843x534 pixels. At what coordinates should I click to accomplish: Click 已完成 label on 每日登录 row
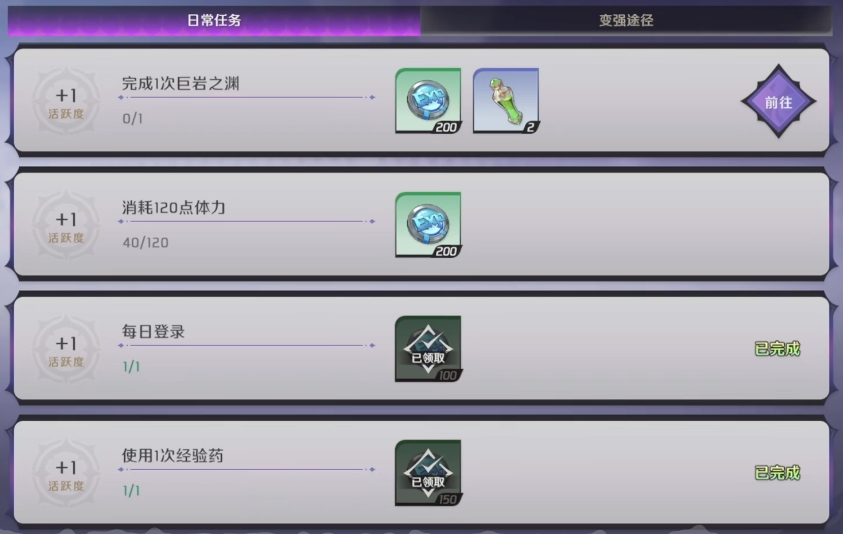[777, 349]
